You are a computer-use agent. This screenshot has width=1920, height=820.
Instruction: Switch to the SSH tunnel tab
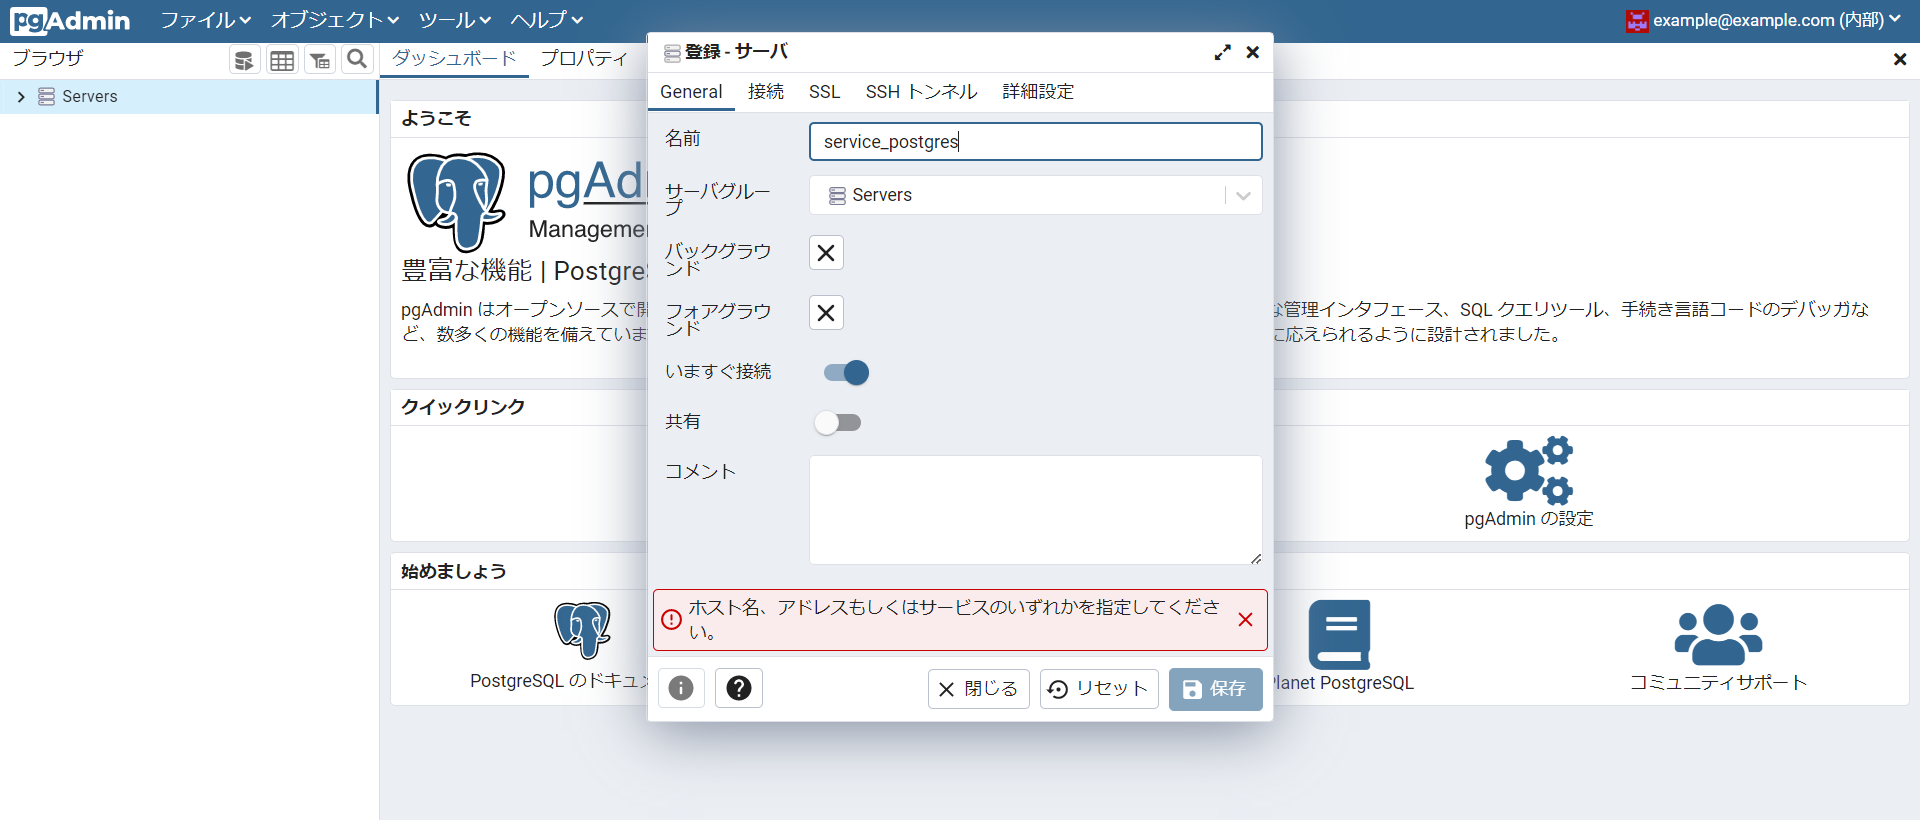(x=921, y=92)
